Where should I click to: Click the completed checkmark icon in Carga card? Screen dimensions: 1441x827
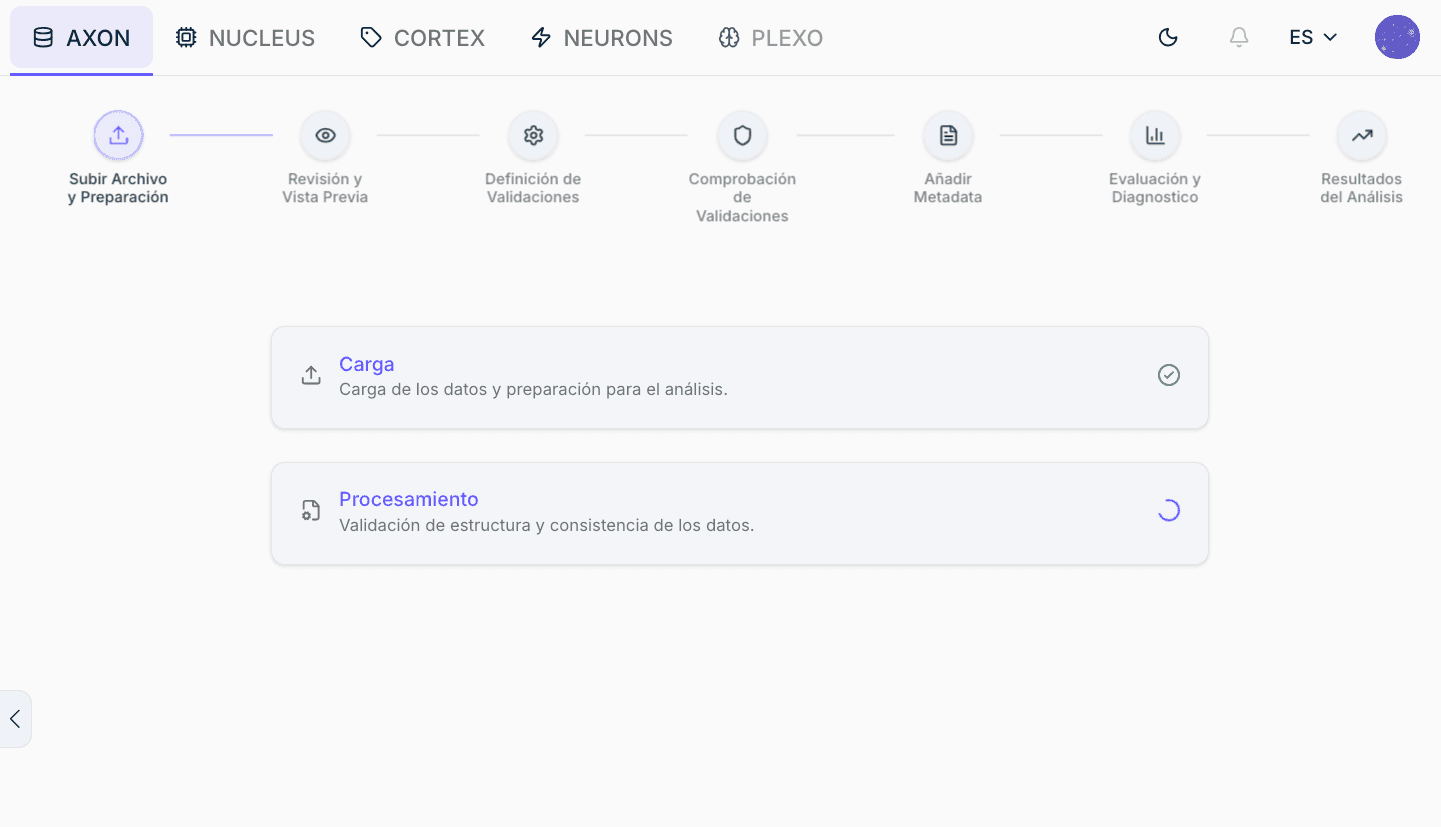click(x=1169, y=375)
